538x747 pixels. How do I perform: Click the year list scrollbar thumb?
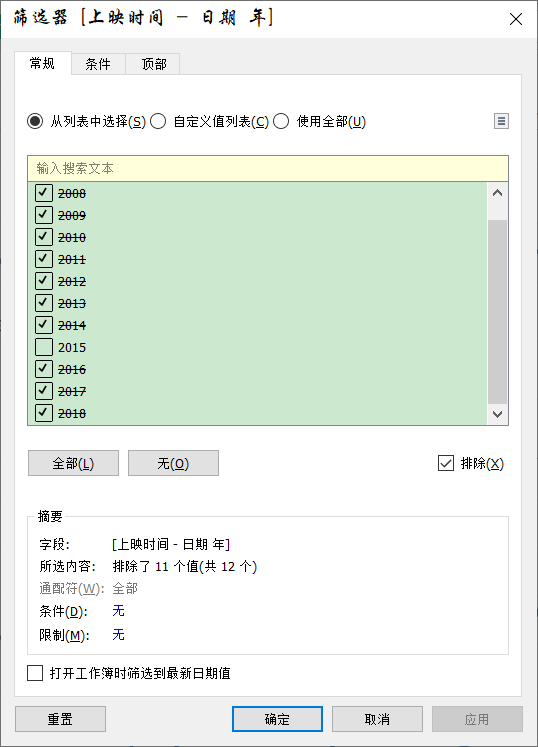[x=497, y=312]
